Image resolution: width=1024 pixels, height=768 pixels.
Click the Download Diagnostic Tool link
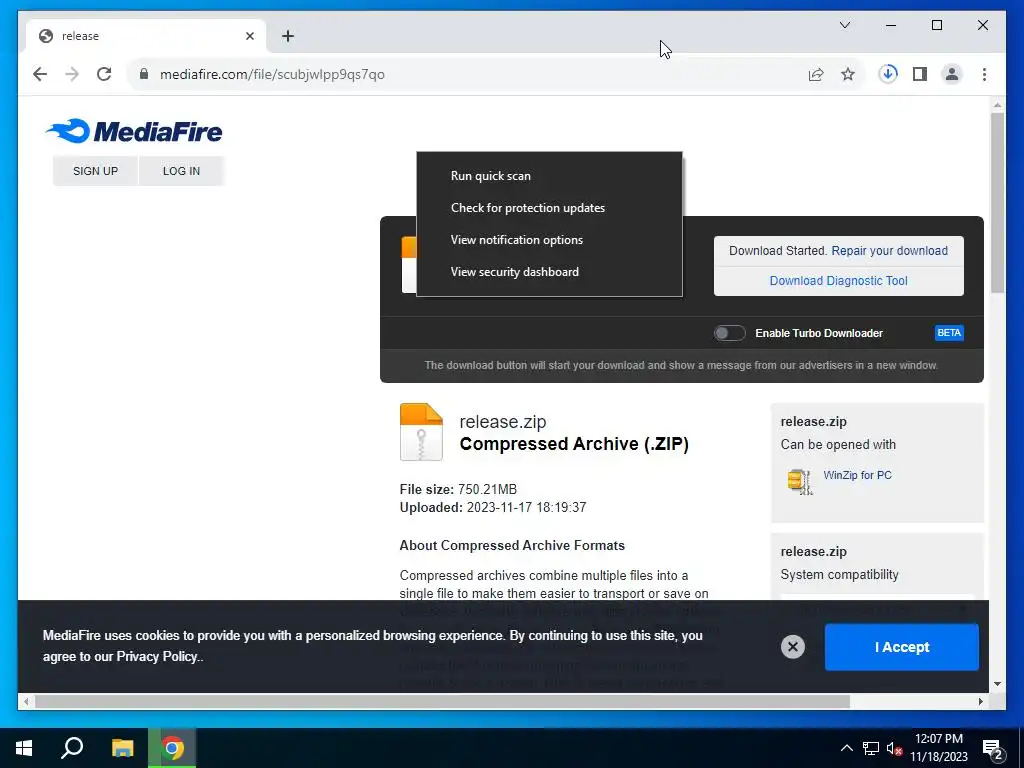pos(839,281)
